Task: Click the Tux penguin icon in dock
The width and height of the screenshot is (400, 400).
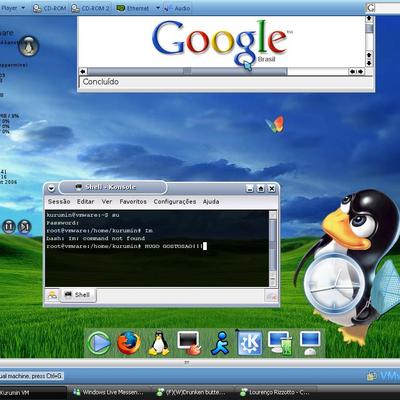Action: pyautogui.click(x=158, y=343)
